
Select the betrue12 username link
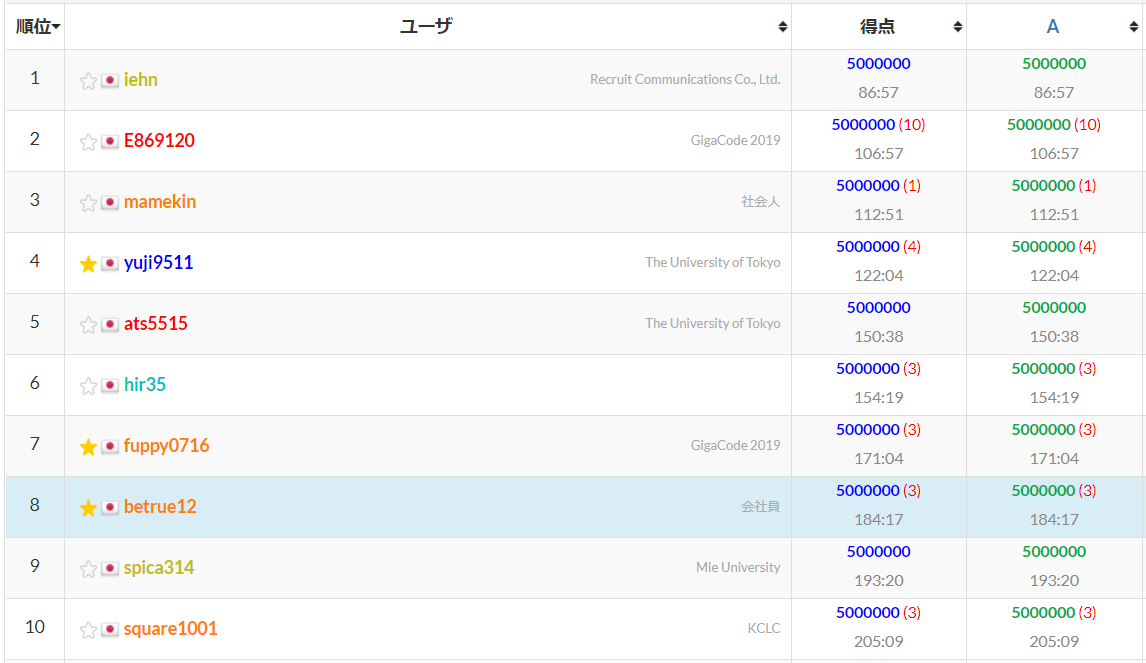tap(160, 507)
